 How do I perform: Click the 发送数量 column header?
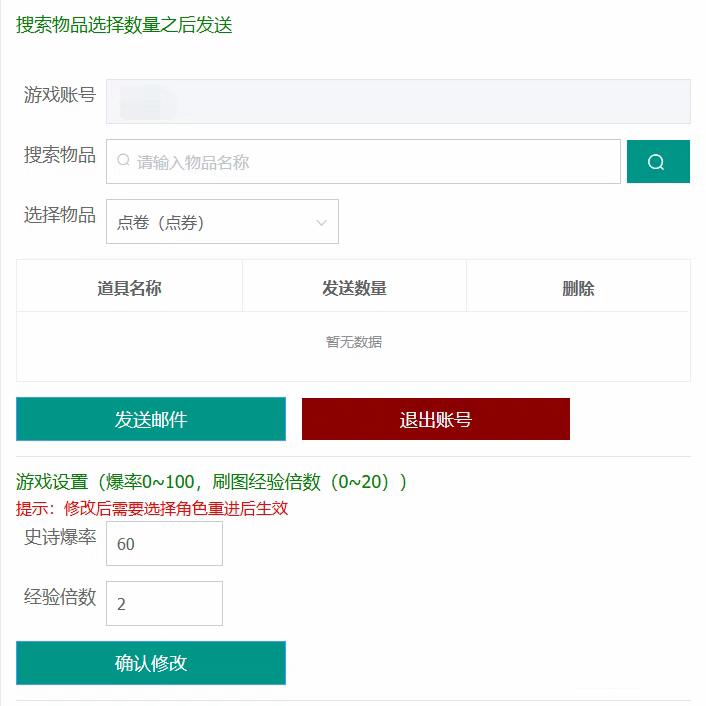click(x=354, y=288)
